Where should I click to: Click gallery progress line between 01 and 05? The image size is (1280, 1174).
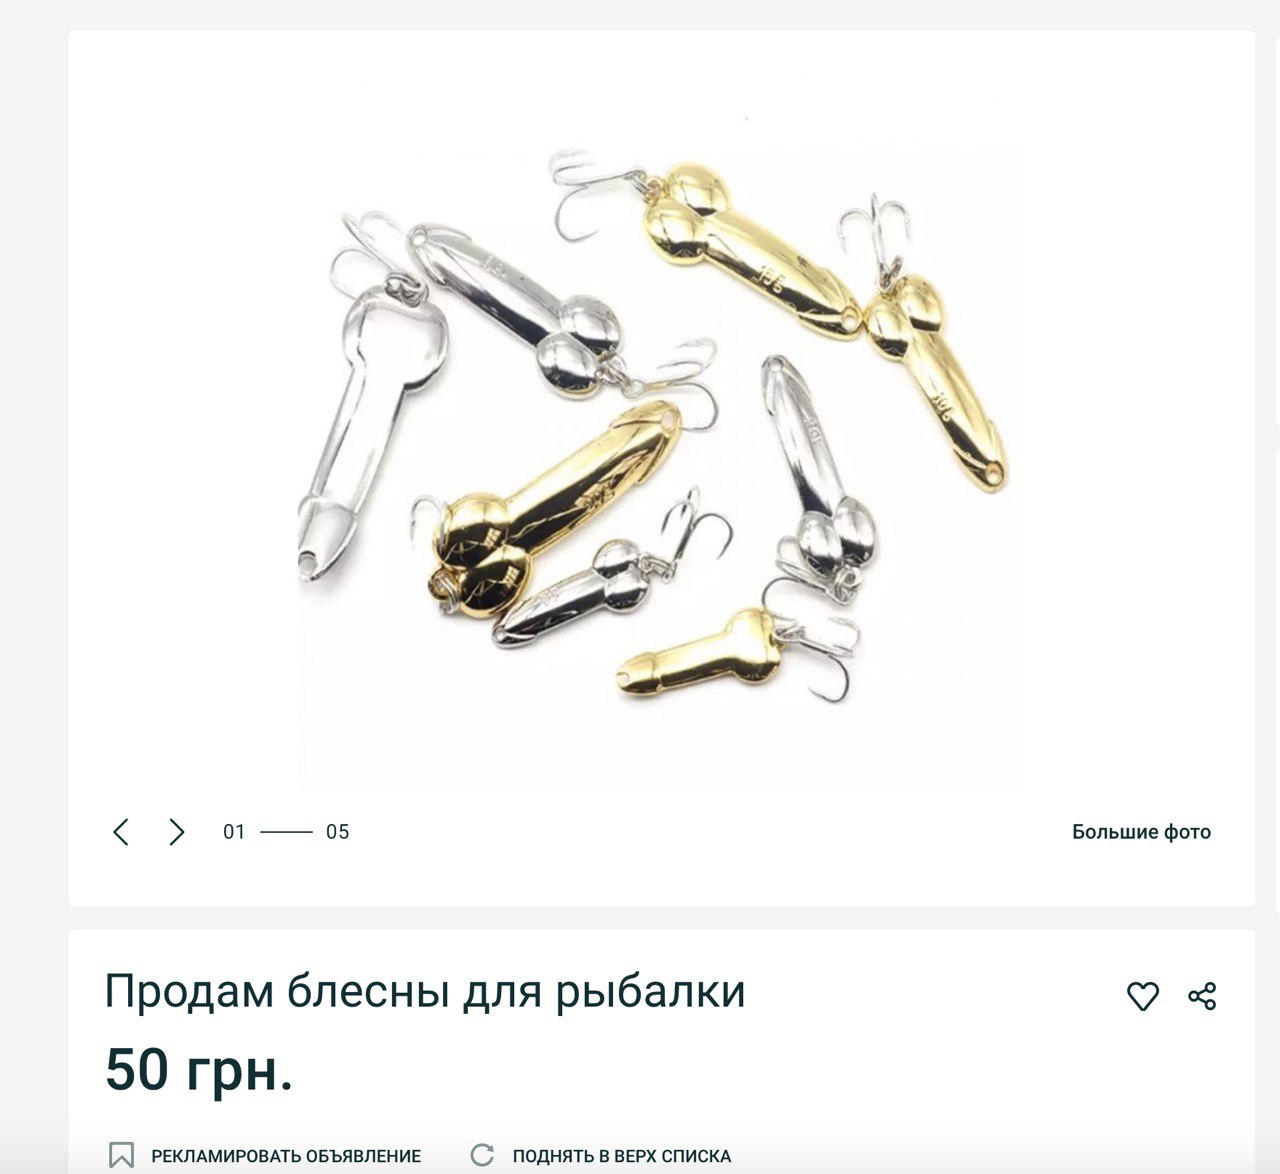(x=286, y=832)
